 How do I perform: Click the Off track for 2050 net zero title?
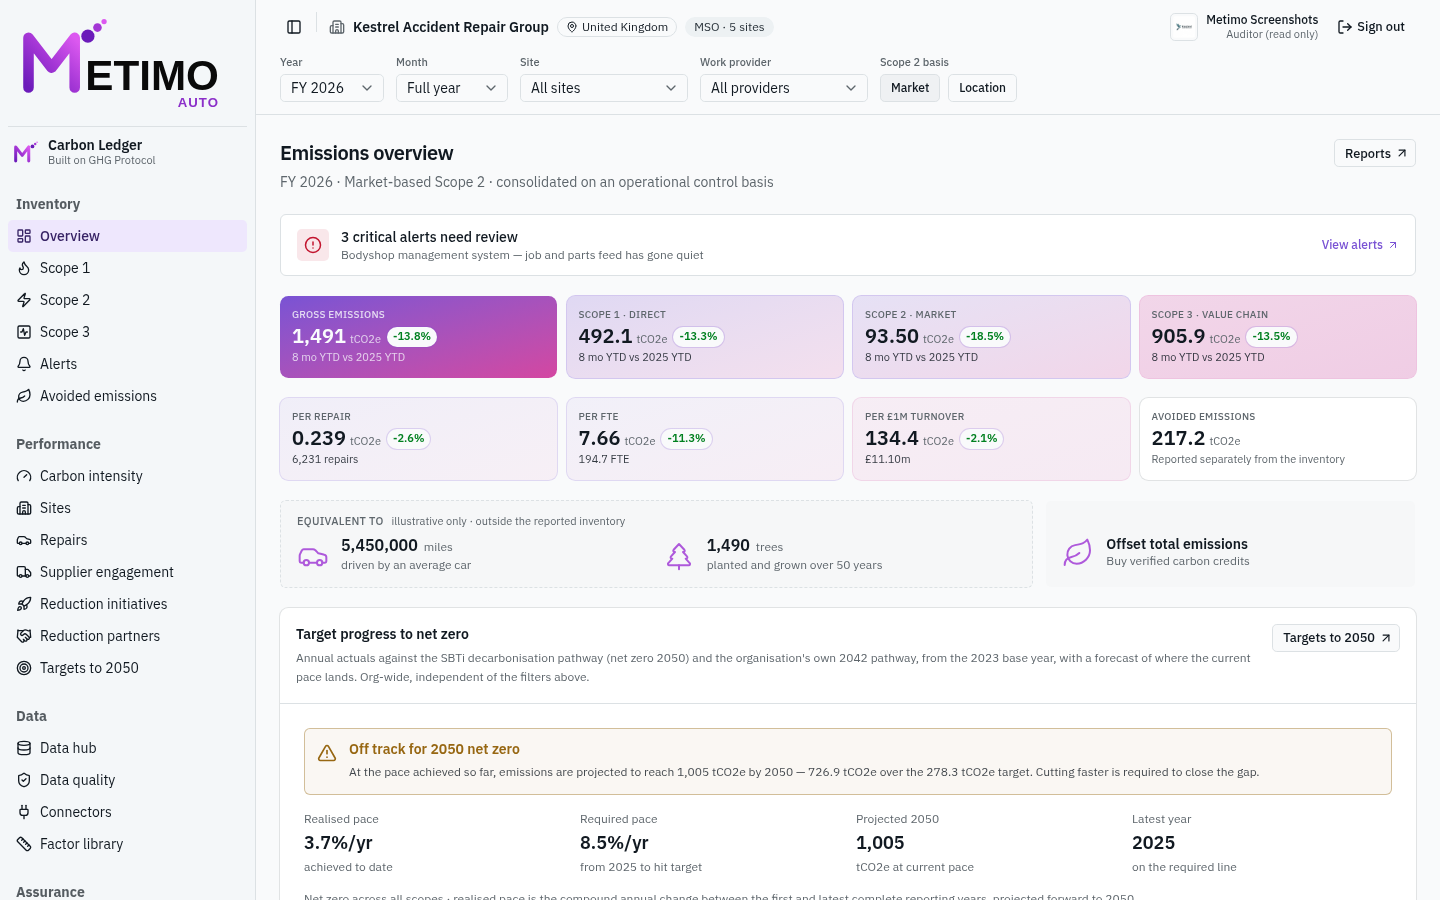point(434,749)
